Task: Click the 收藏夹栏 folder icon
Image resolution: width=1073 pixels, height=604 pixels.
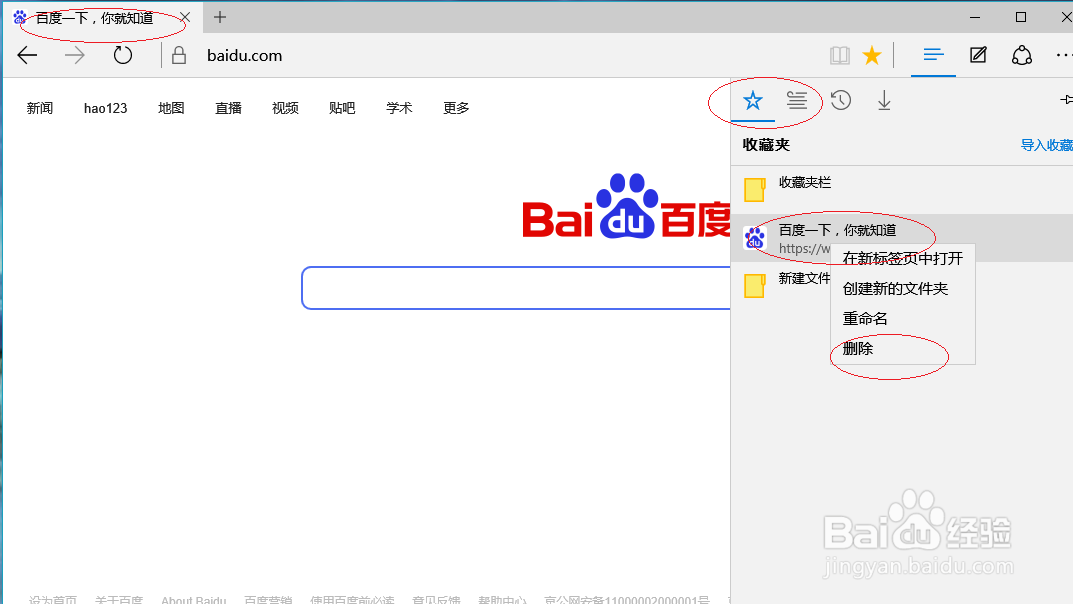Action: pos(755,190)
